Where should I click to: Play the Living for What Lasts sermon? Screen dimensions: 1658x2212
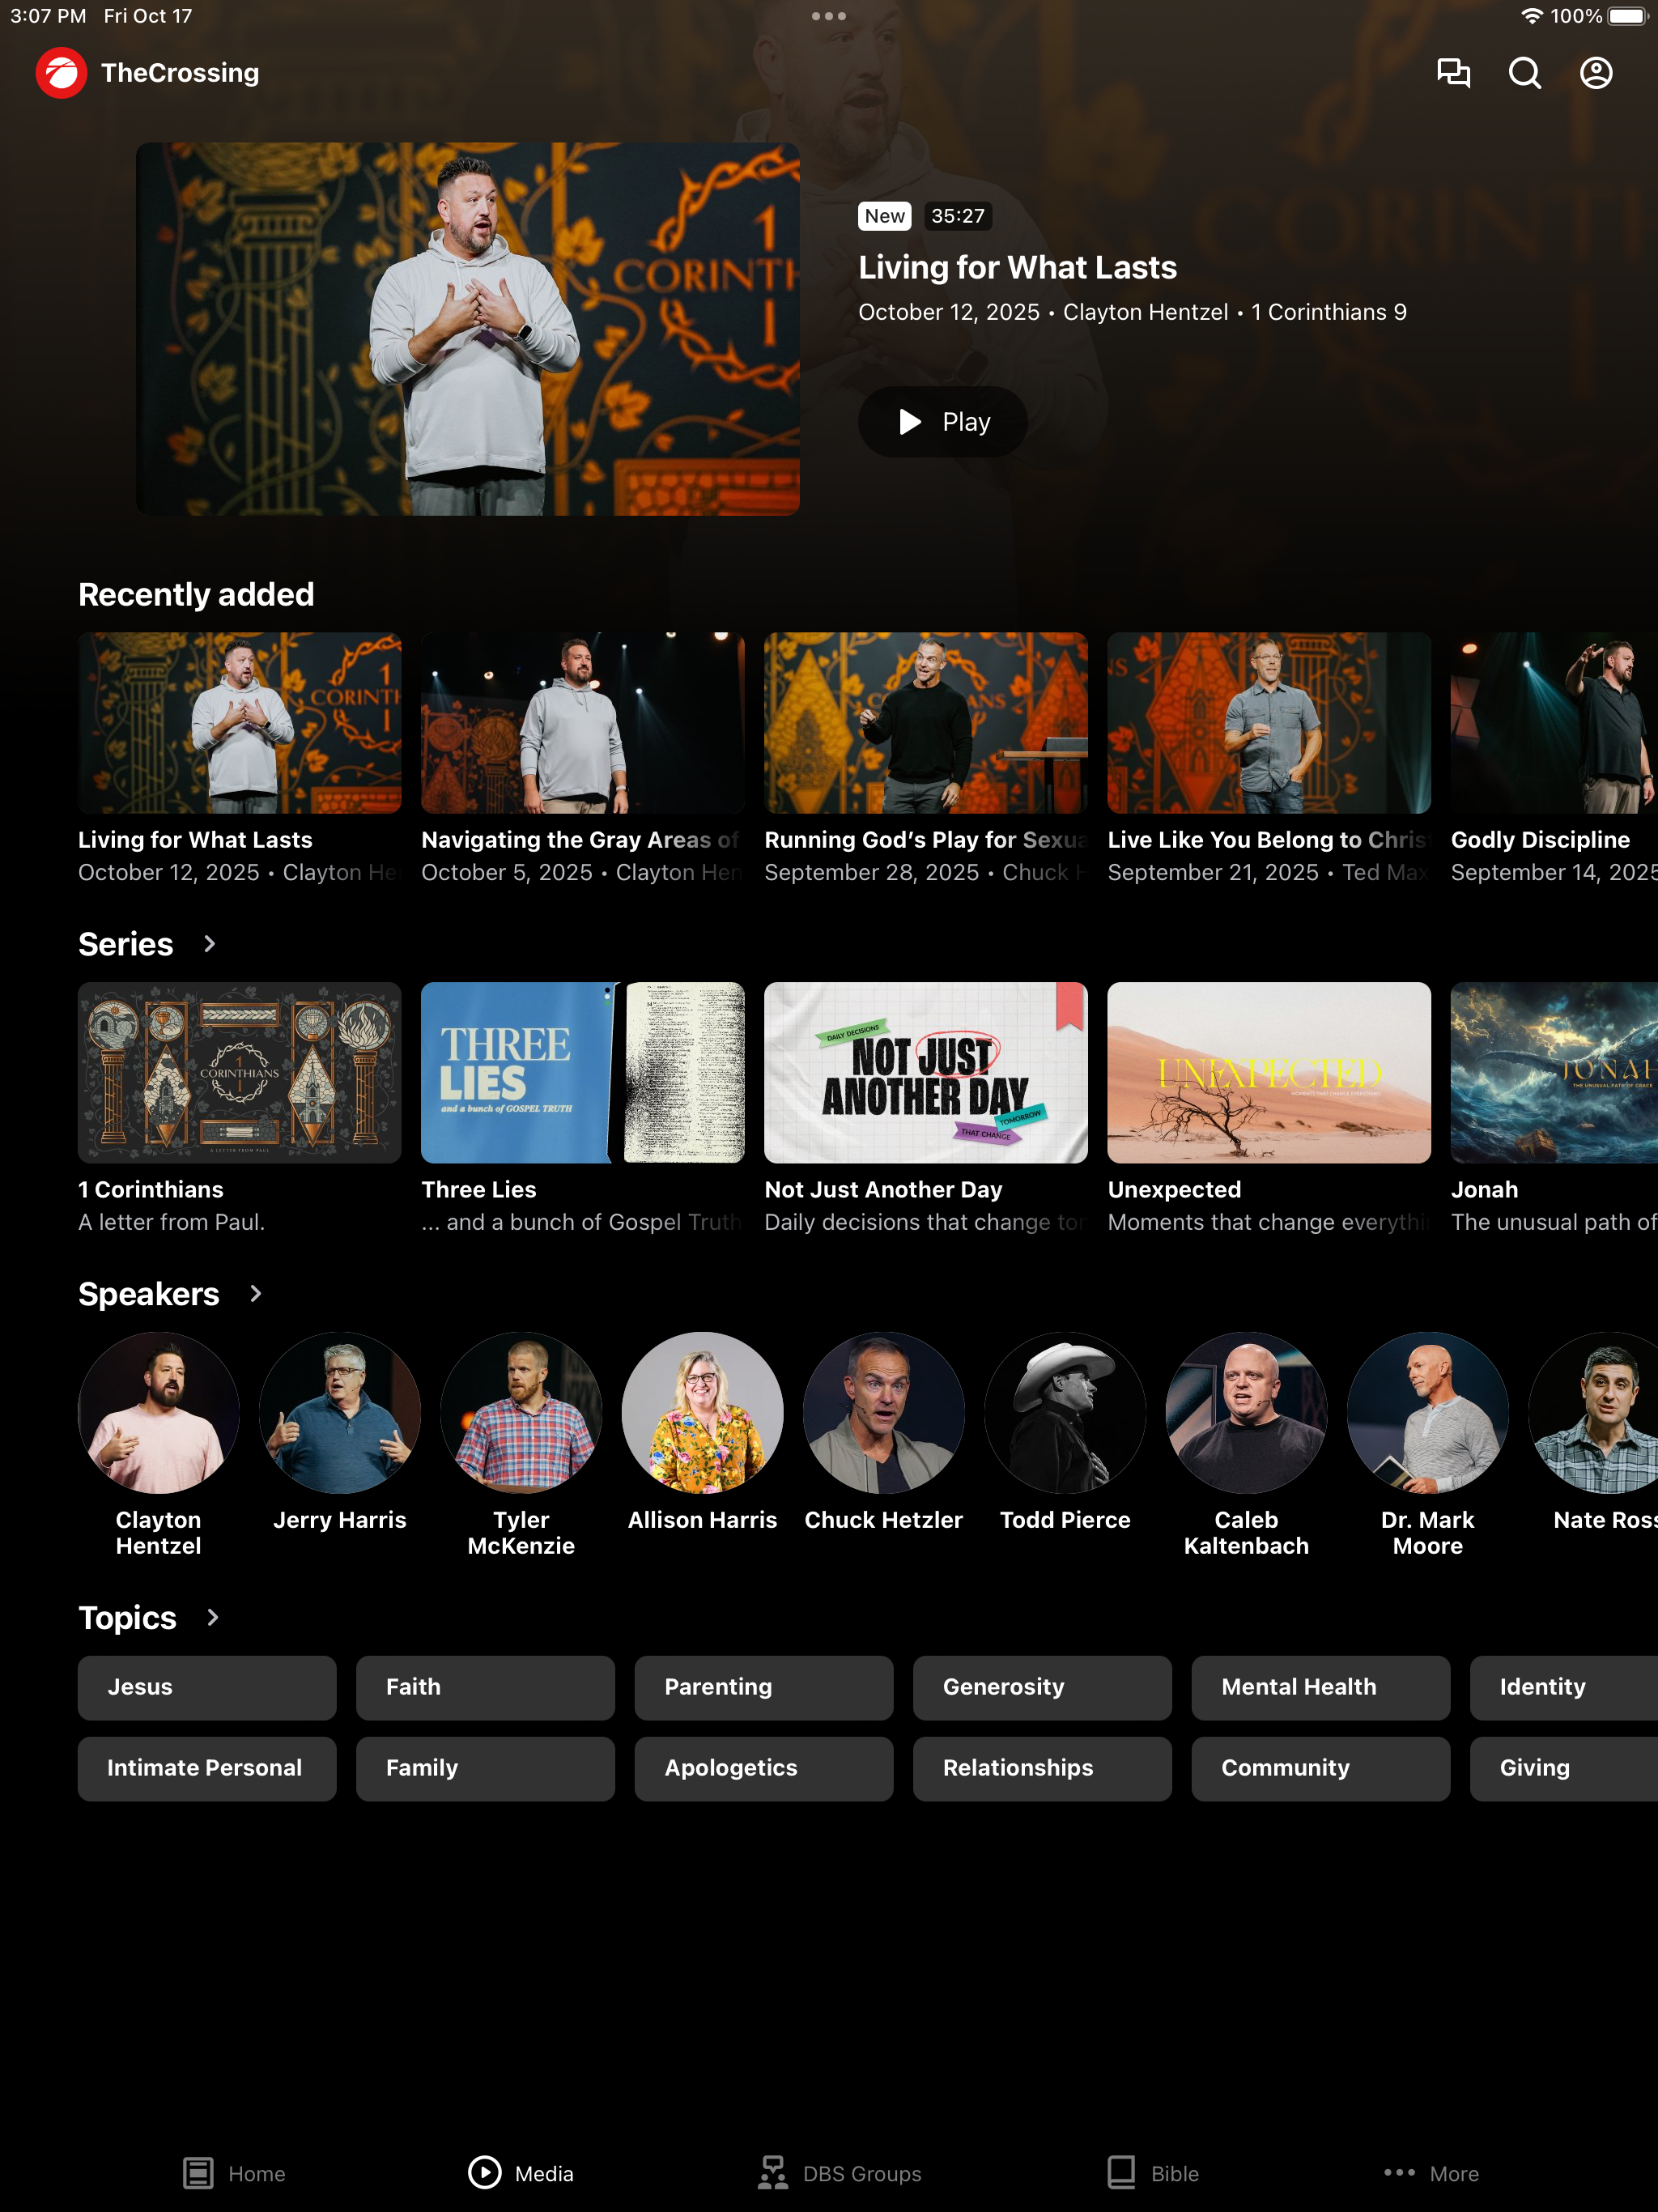pyautogui.click(x=943, y=422)
